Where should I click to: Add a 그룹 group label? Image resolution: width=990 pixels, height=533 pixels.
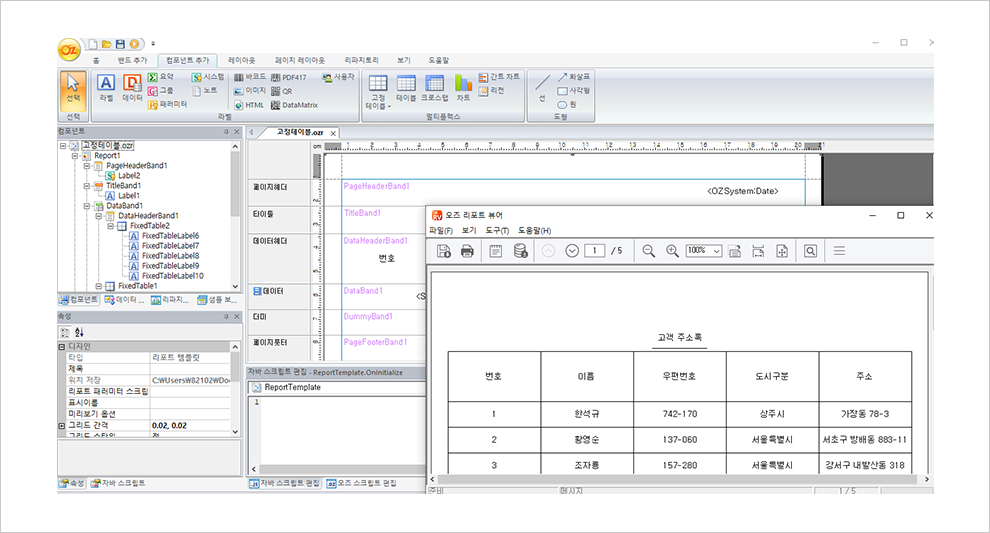160,90
